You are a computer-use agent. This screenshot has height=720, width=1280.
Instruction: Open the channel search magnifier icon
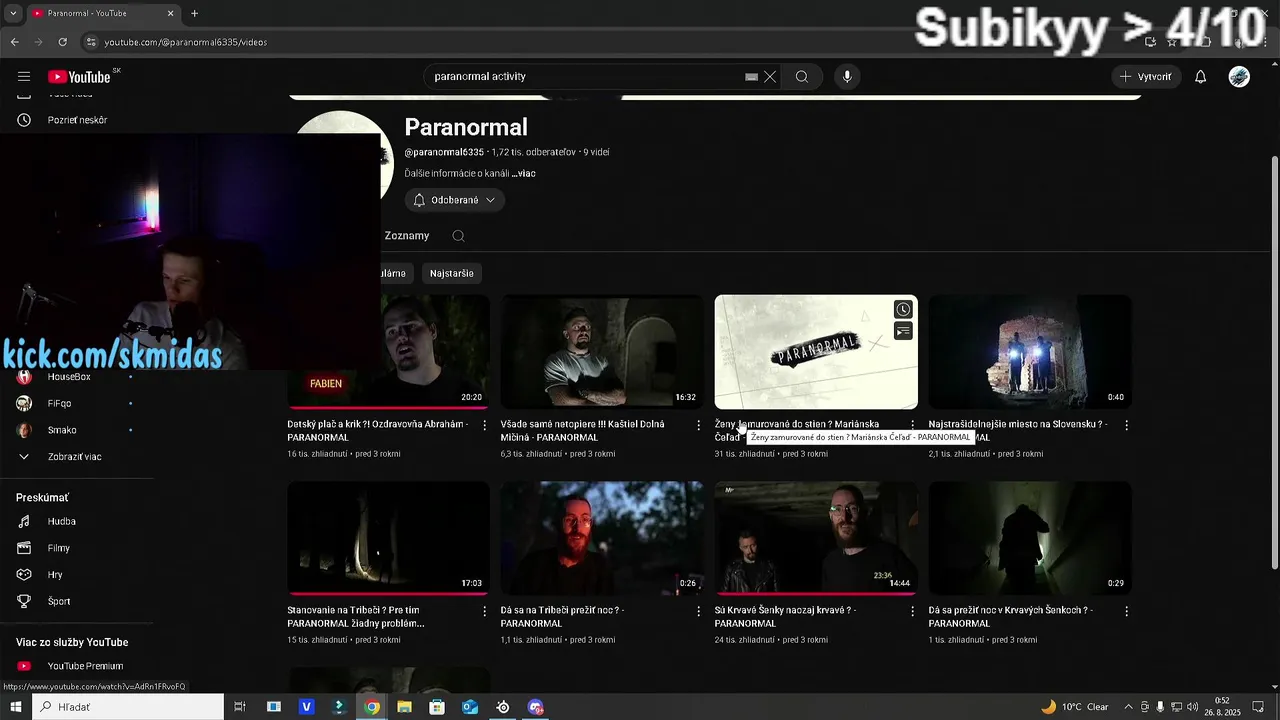tap(458, 236)
